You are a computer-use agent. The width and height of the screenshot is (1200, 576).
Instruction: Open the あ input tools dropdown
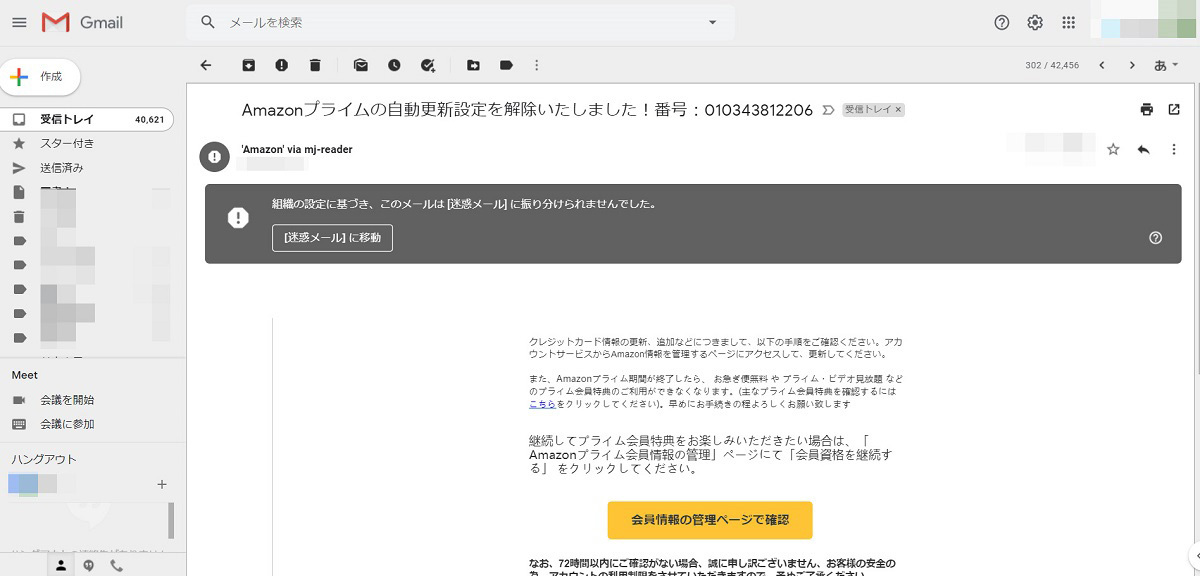1166,65
